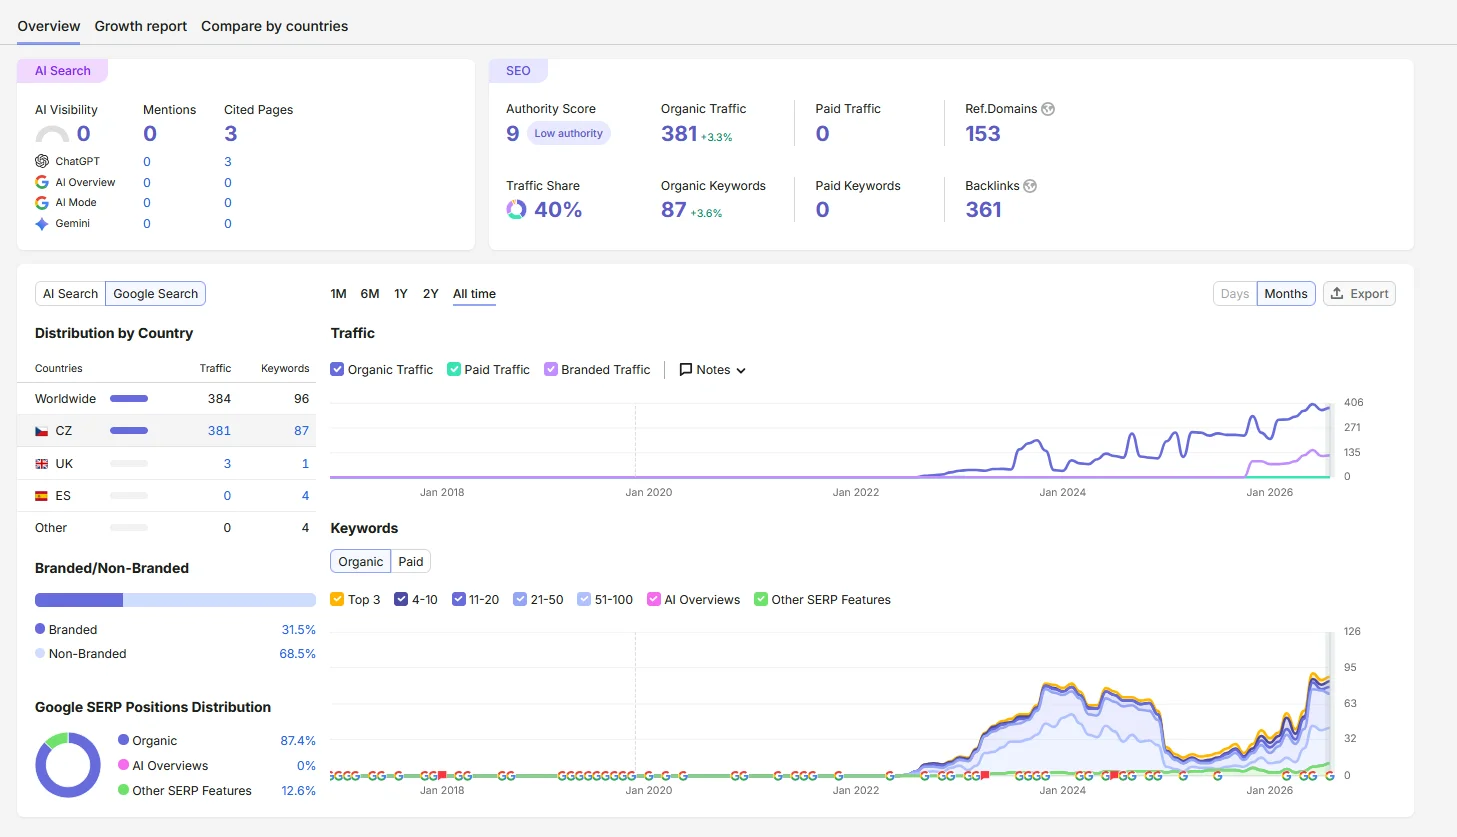Toggle the Branded Traffic checkbox
This screenshot has width=1457, height=837.
coord(551,369)
